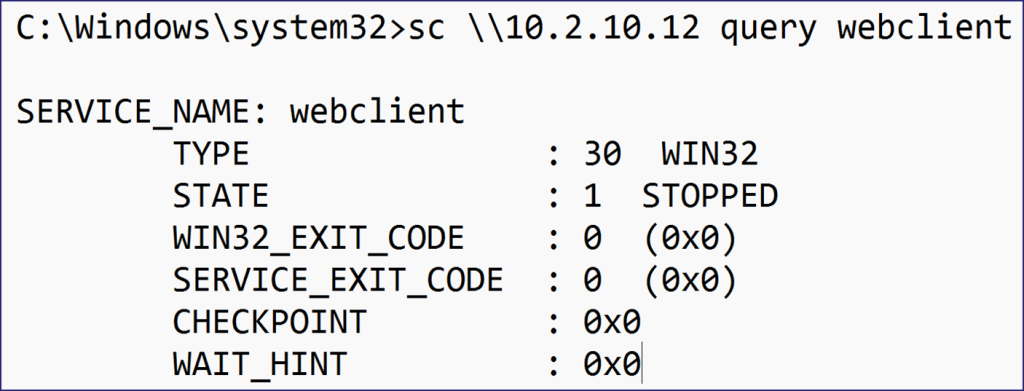The height and width of the screenshot is (391, 1024).
Task: Click the STOPPED status text
Action: tap(710, 196)
